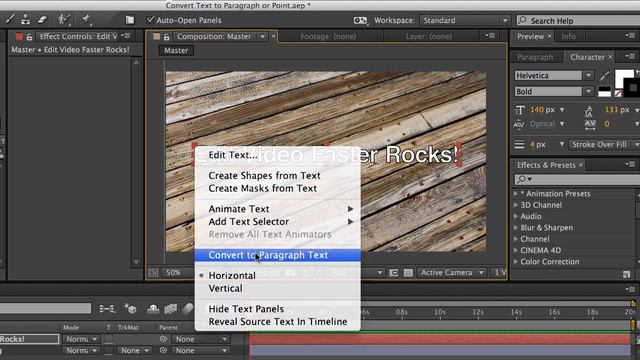Click the always preview icon at viewer bottom-left
The width and height of the screenshot is (640, 360).
153,273
